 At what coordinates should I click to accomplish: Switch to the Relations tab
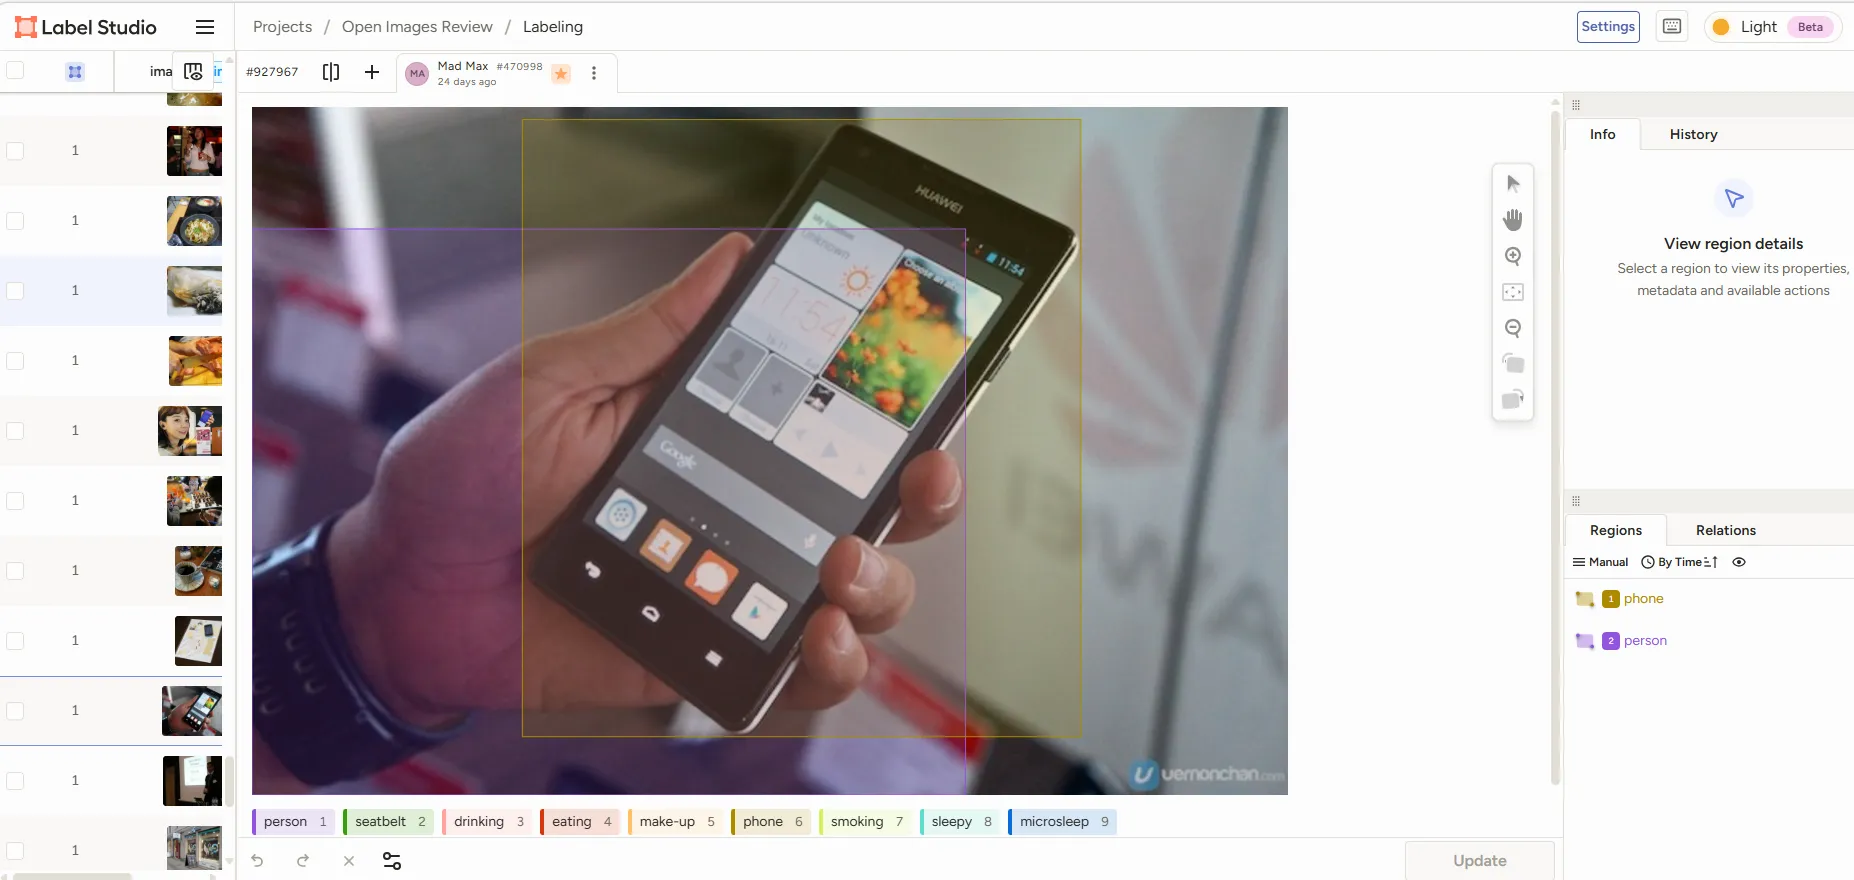coord(1725,530)
